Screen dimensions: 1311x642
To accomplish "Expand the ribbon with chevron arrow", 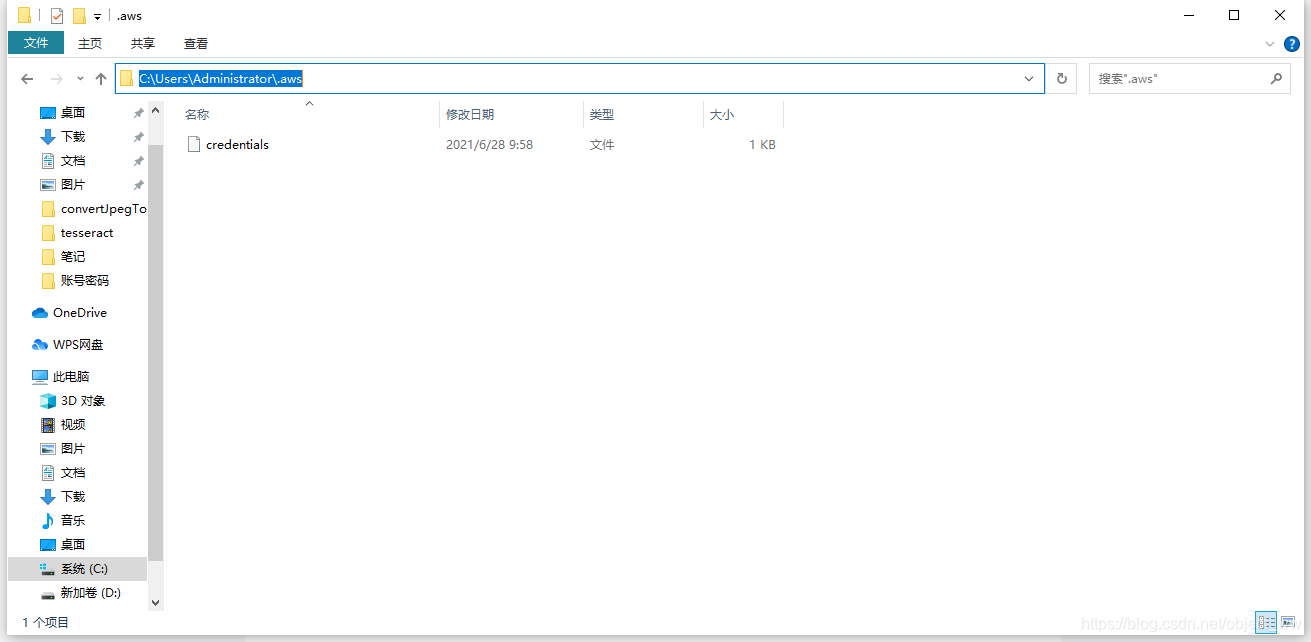I will pyautogui.click(x=1270, y=44).
